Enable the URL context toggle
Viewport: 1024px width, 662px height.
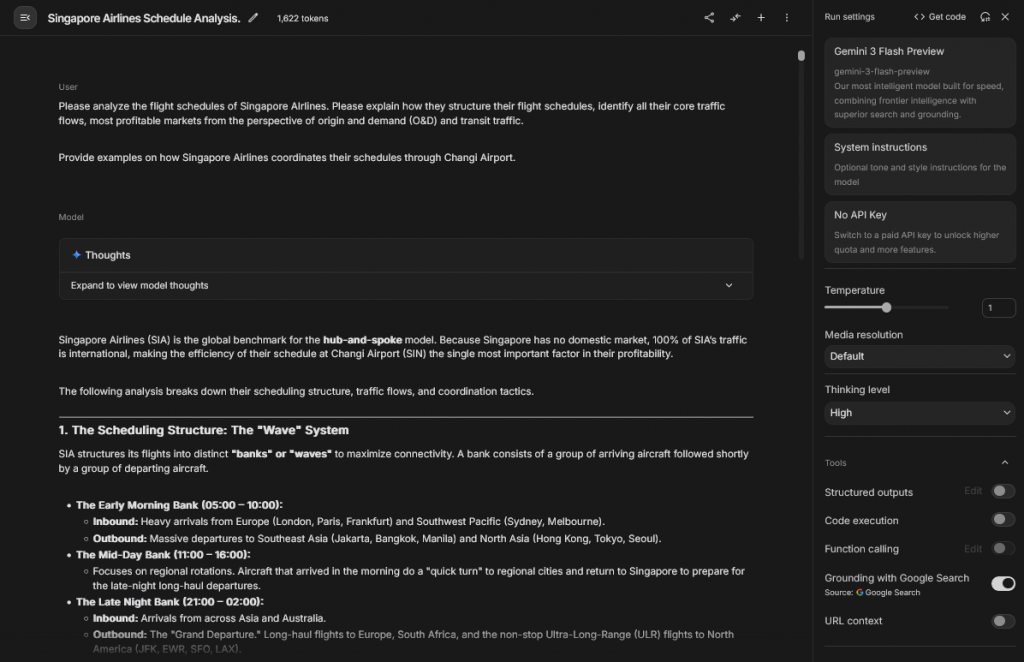pyautogui.click(x=1002, y=621)
